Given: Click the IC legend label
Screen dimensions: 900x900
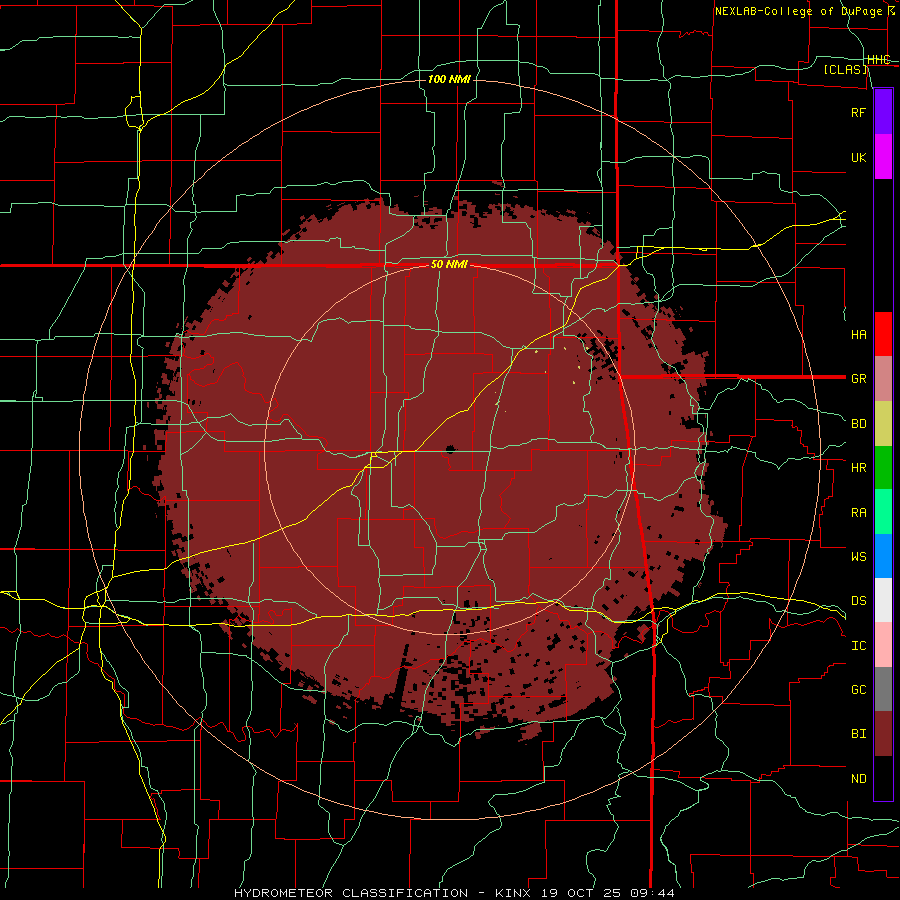Looking at the screenshot, I should [x=858, y=646].
